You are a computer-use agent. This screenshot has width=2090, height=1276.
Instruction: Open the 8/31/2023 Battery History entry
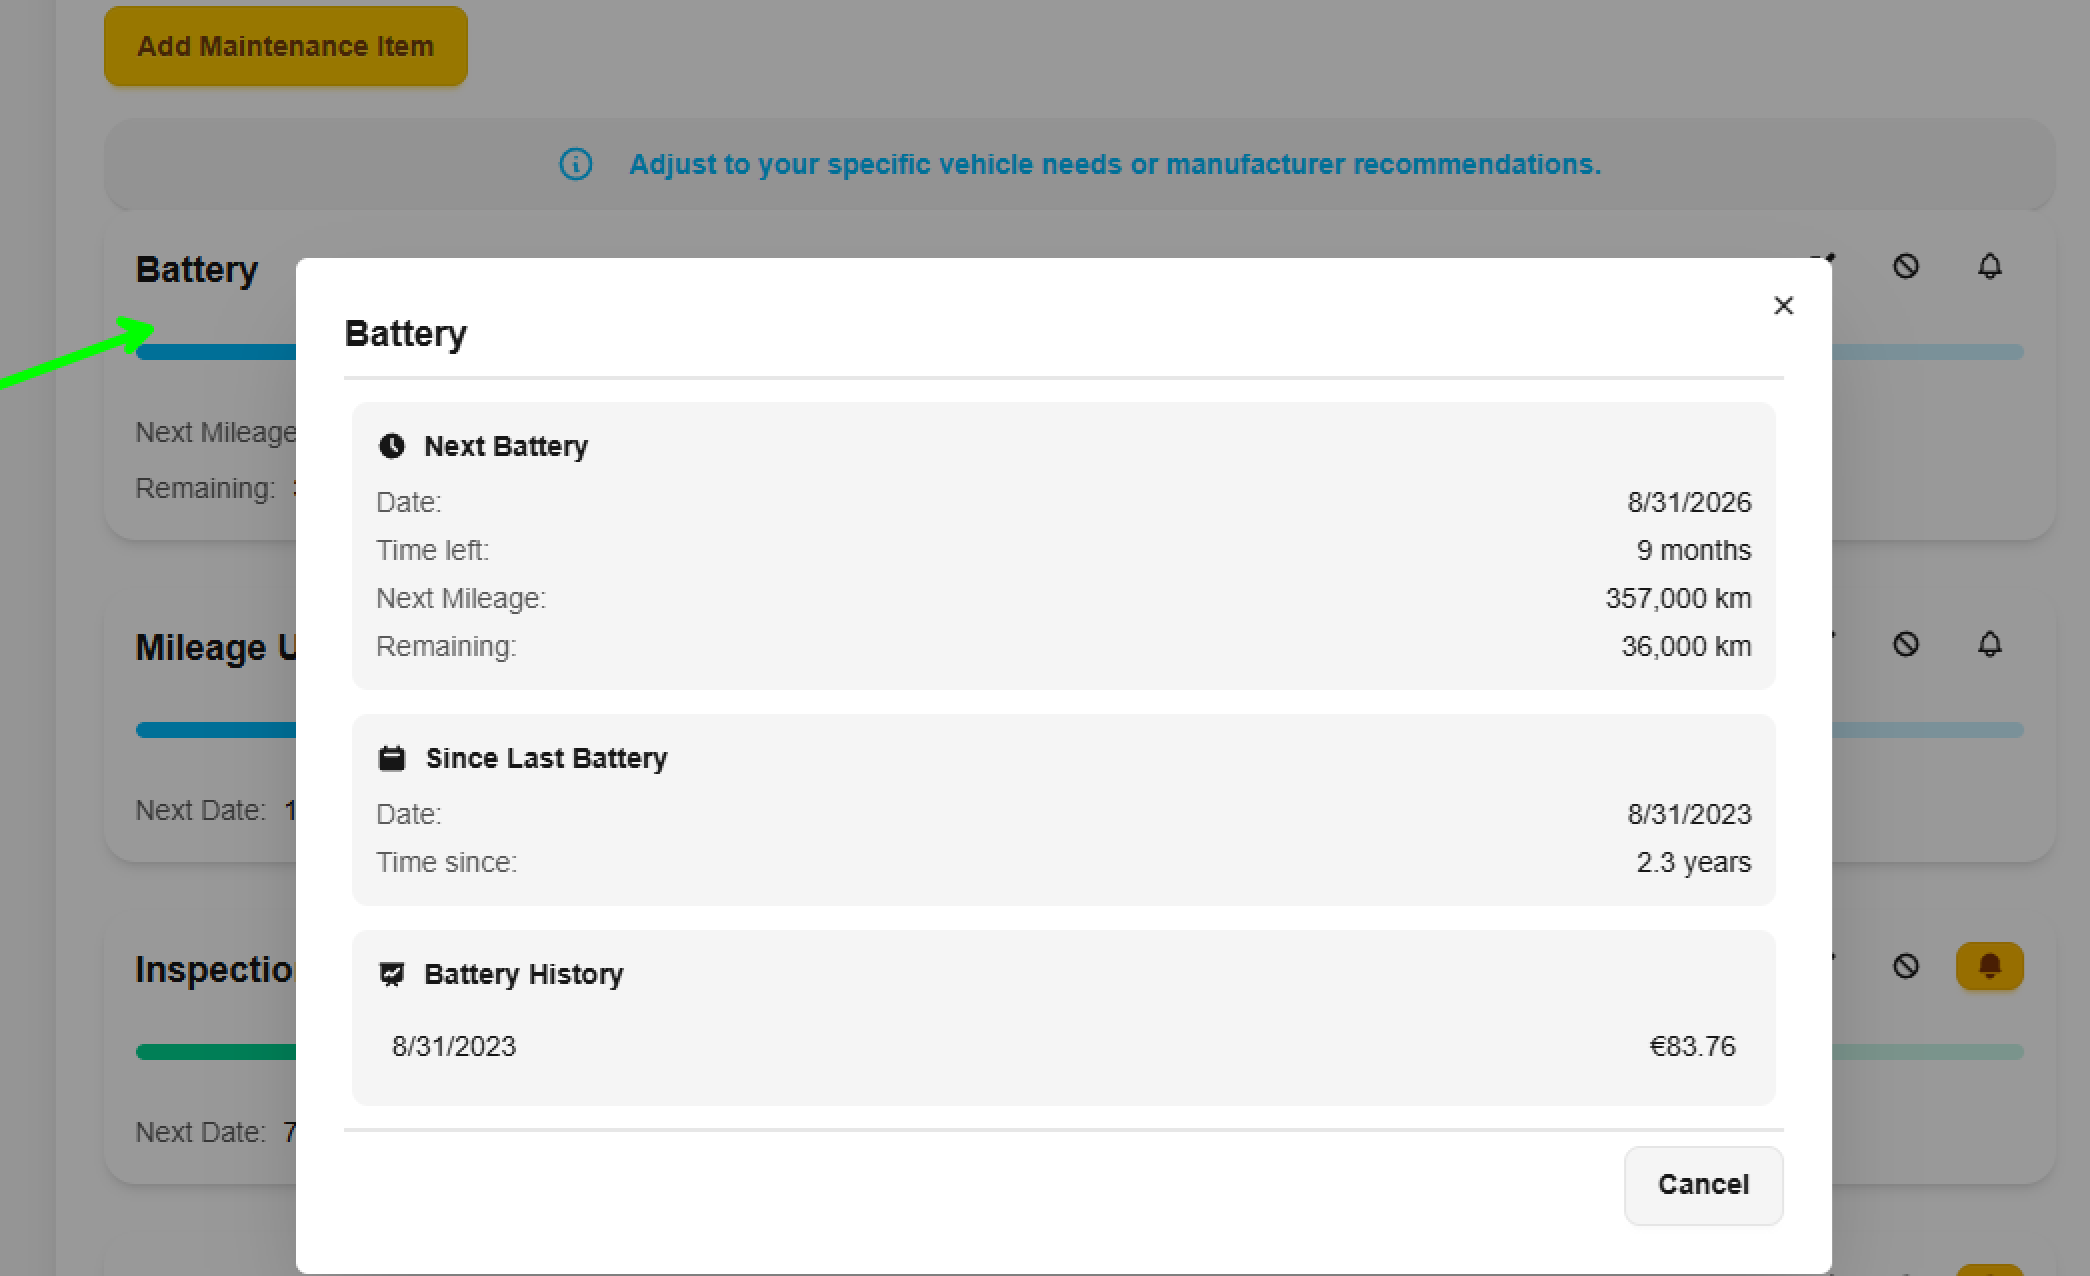click(454, 1046)
